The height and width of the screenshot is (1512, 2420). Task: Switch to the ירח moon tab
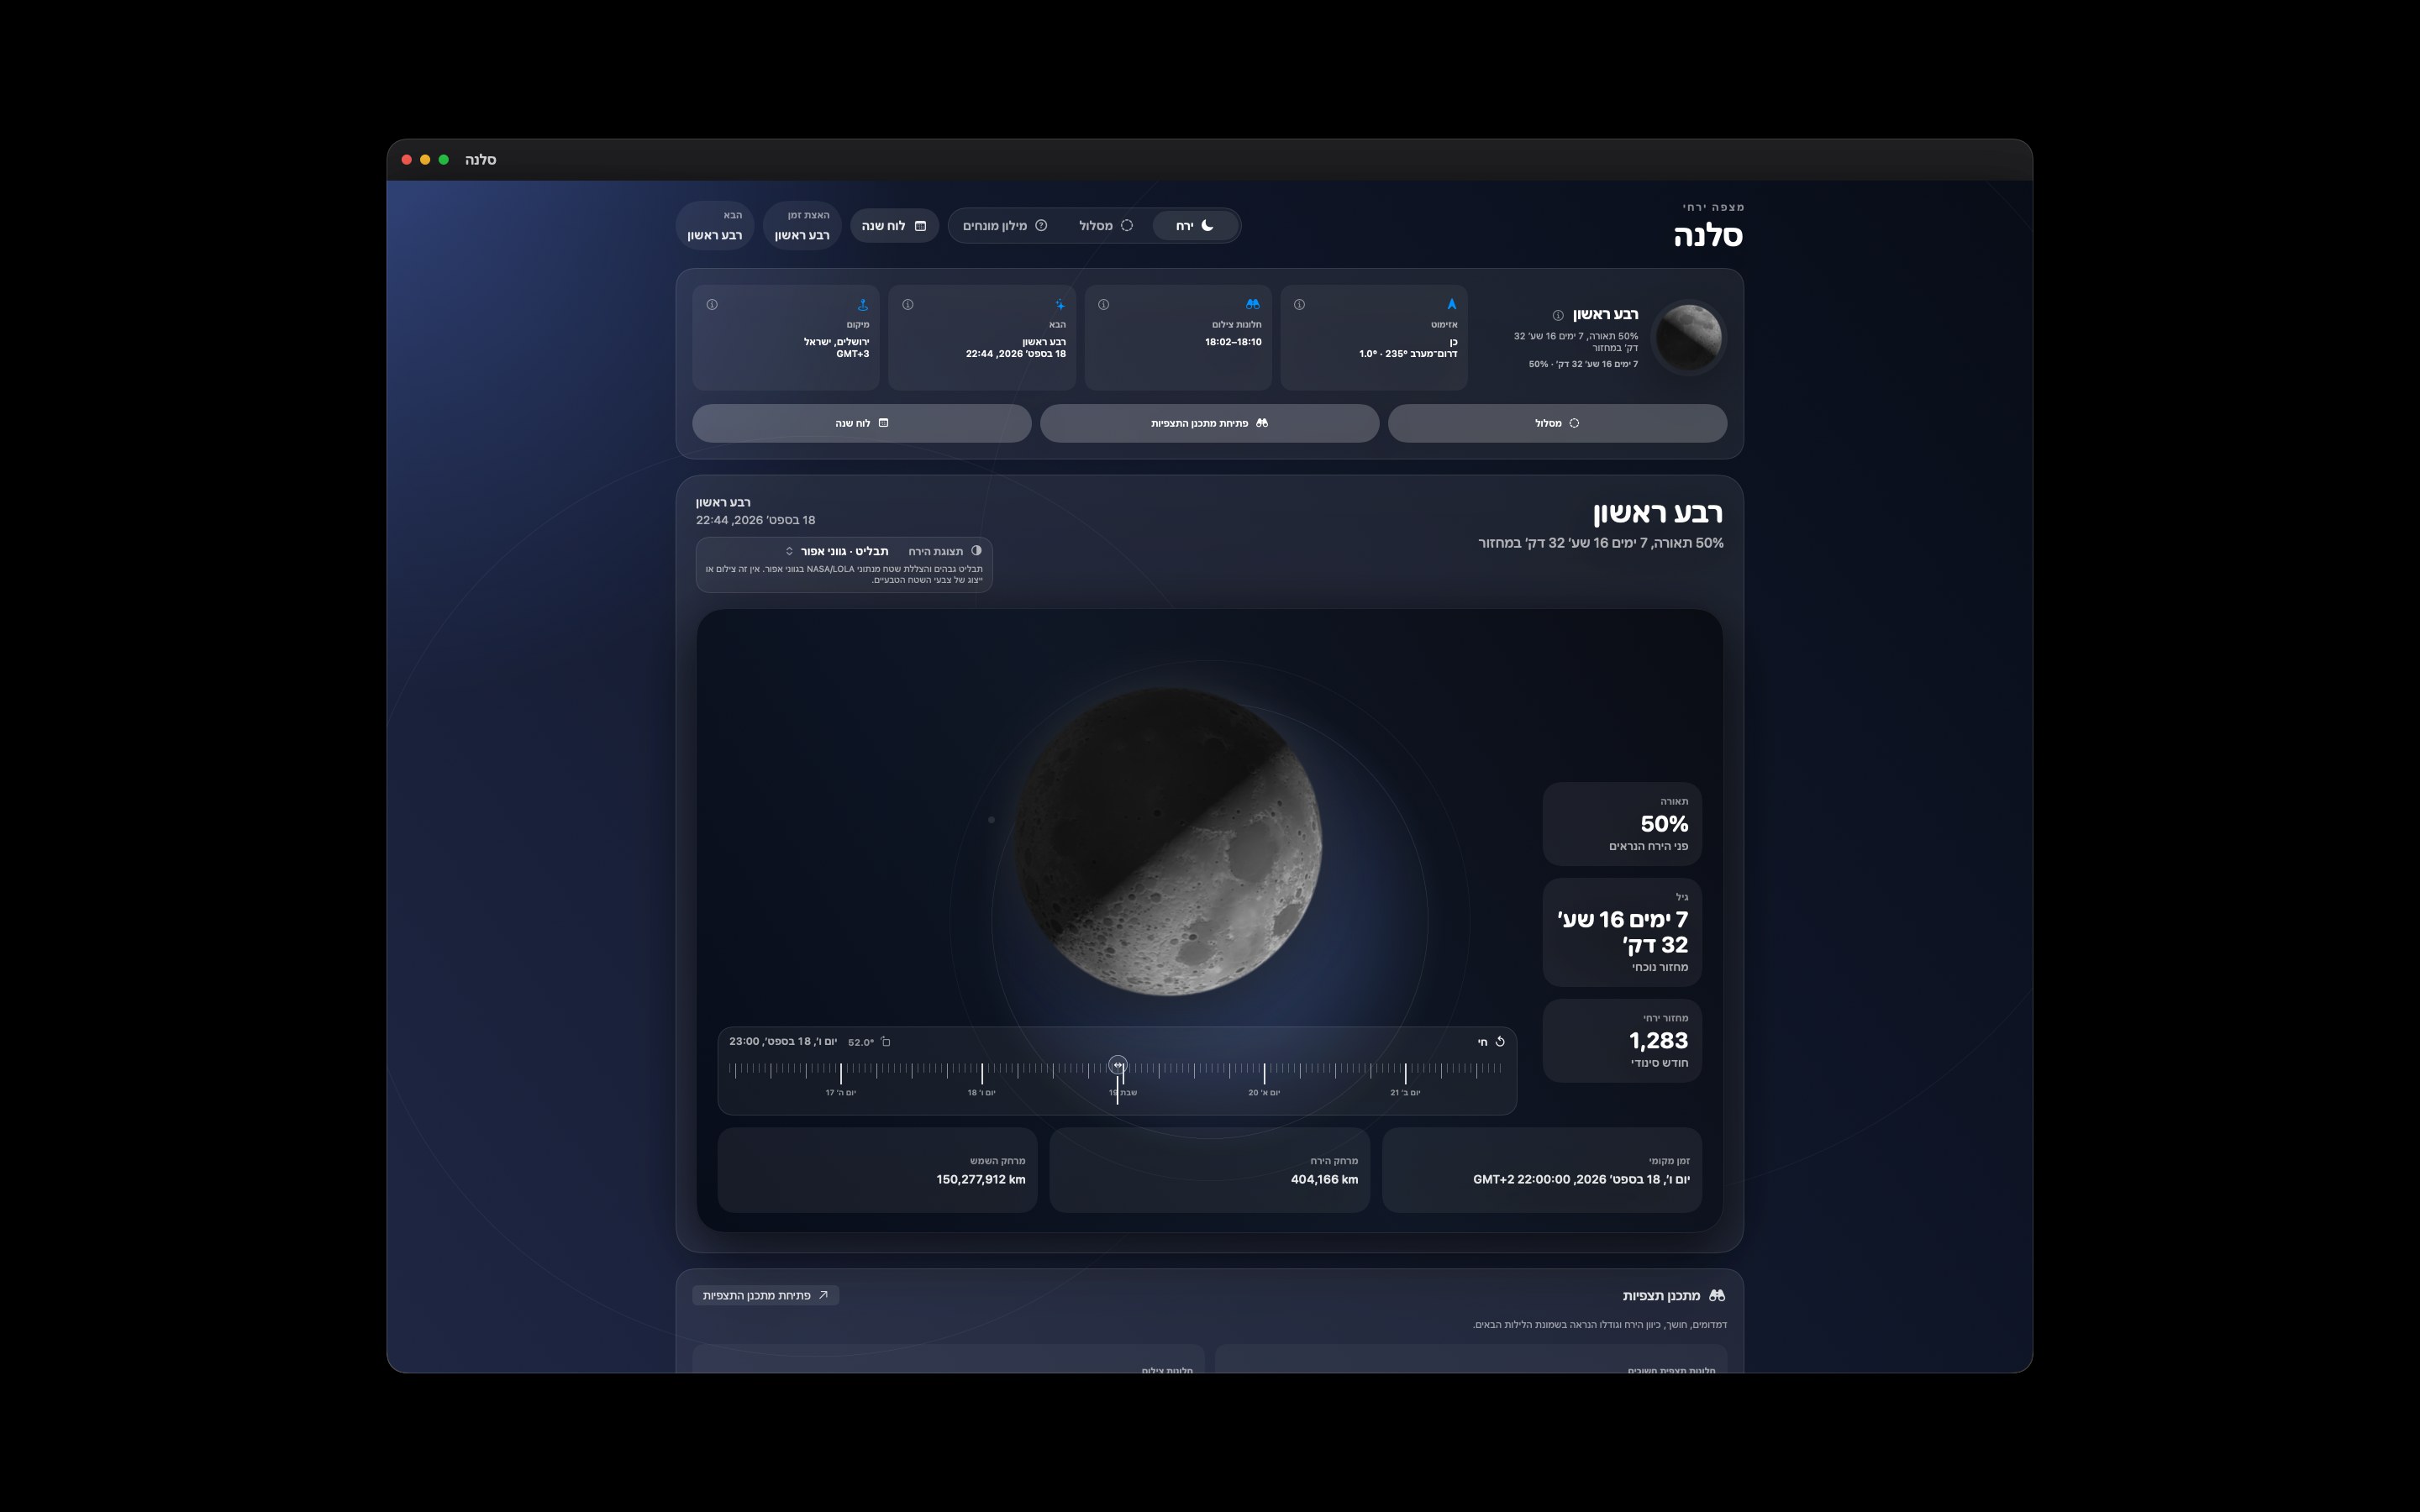(x=1195, y=226)
